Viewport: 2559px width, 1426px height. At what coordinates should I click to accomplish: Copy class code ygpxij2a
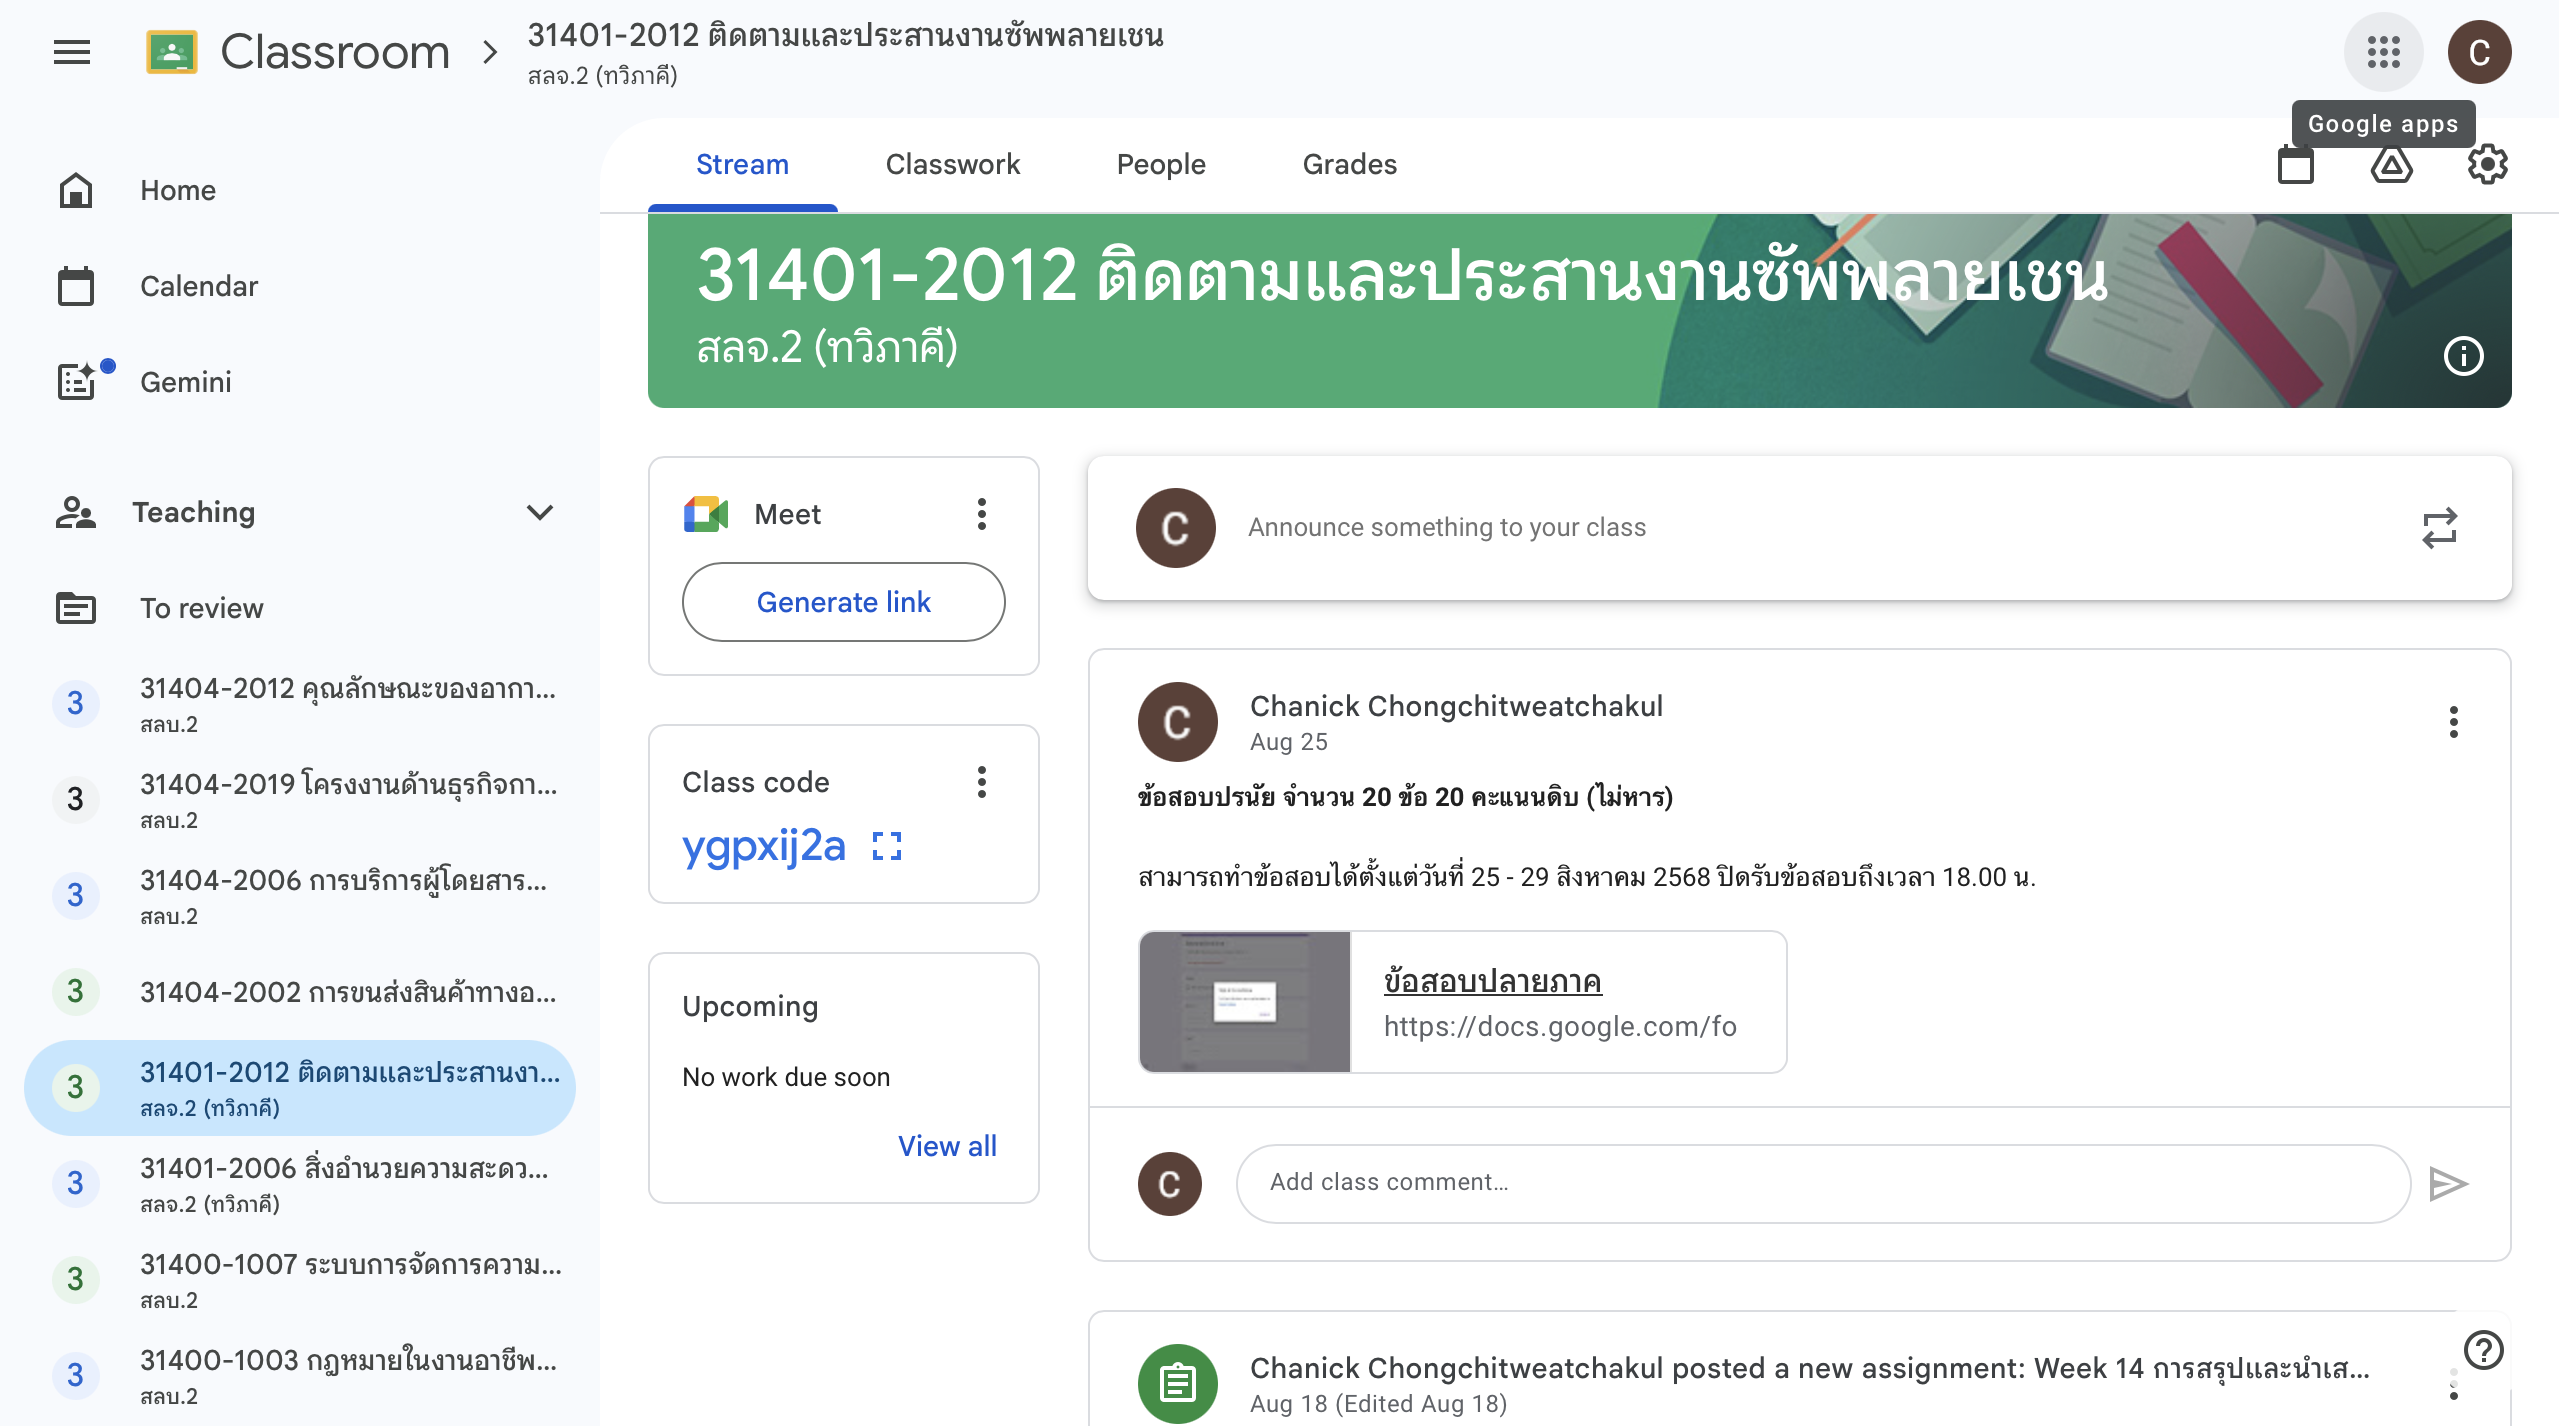(x=764, y=846)
